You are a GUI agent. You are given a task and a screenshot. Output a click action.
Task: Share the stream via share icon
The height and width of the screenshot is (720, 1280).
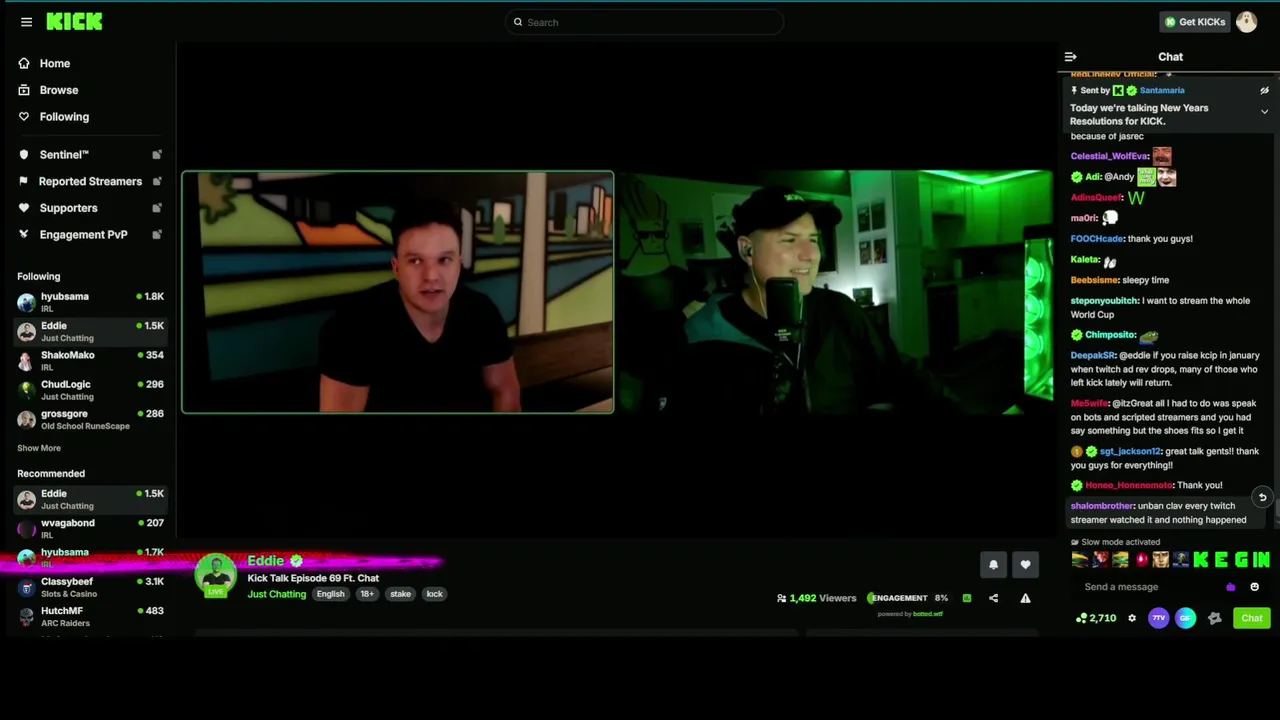(x=993, y=598)
